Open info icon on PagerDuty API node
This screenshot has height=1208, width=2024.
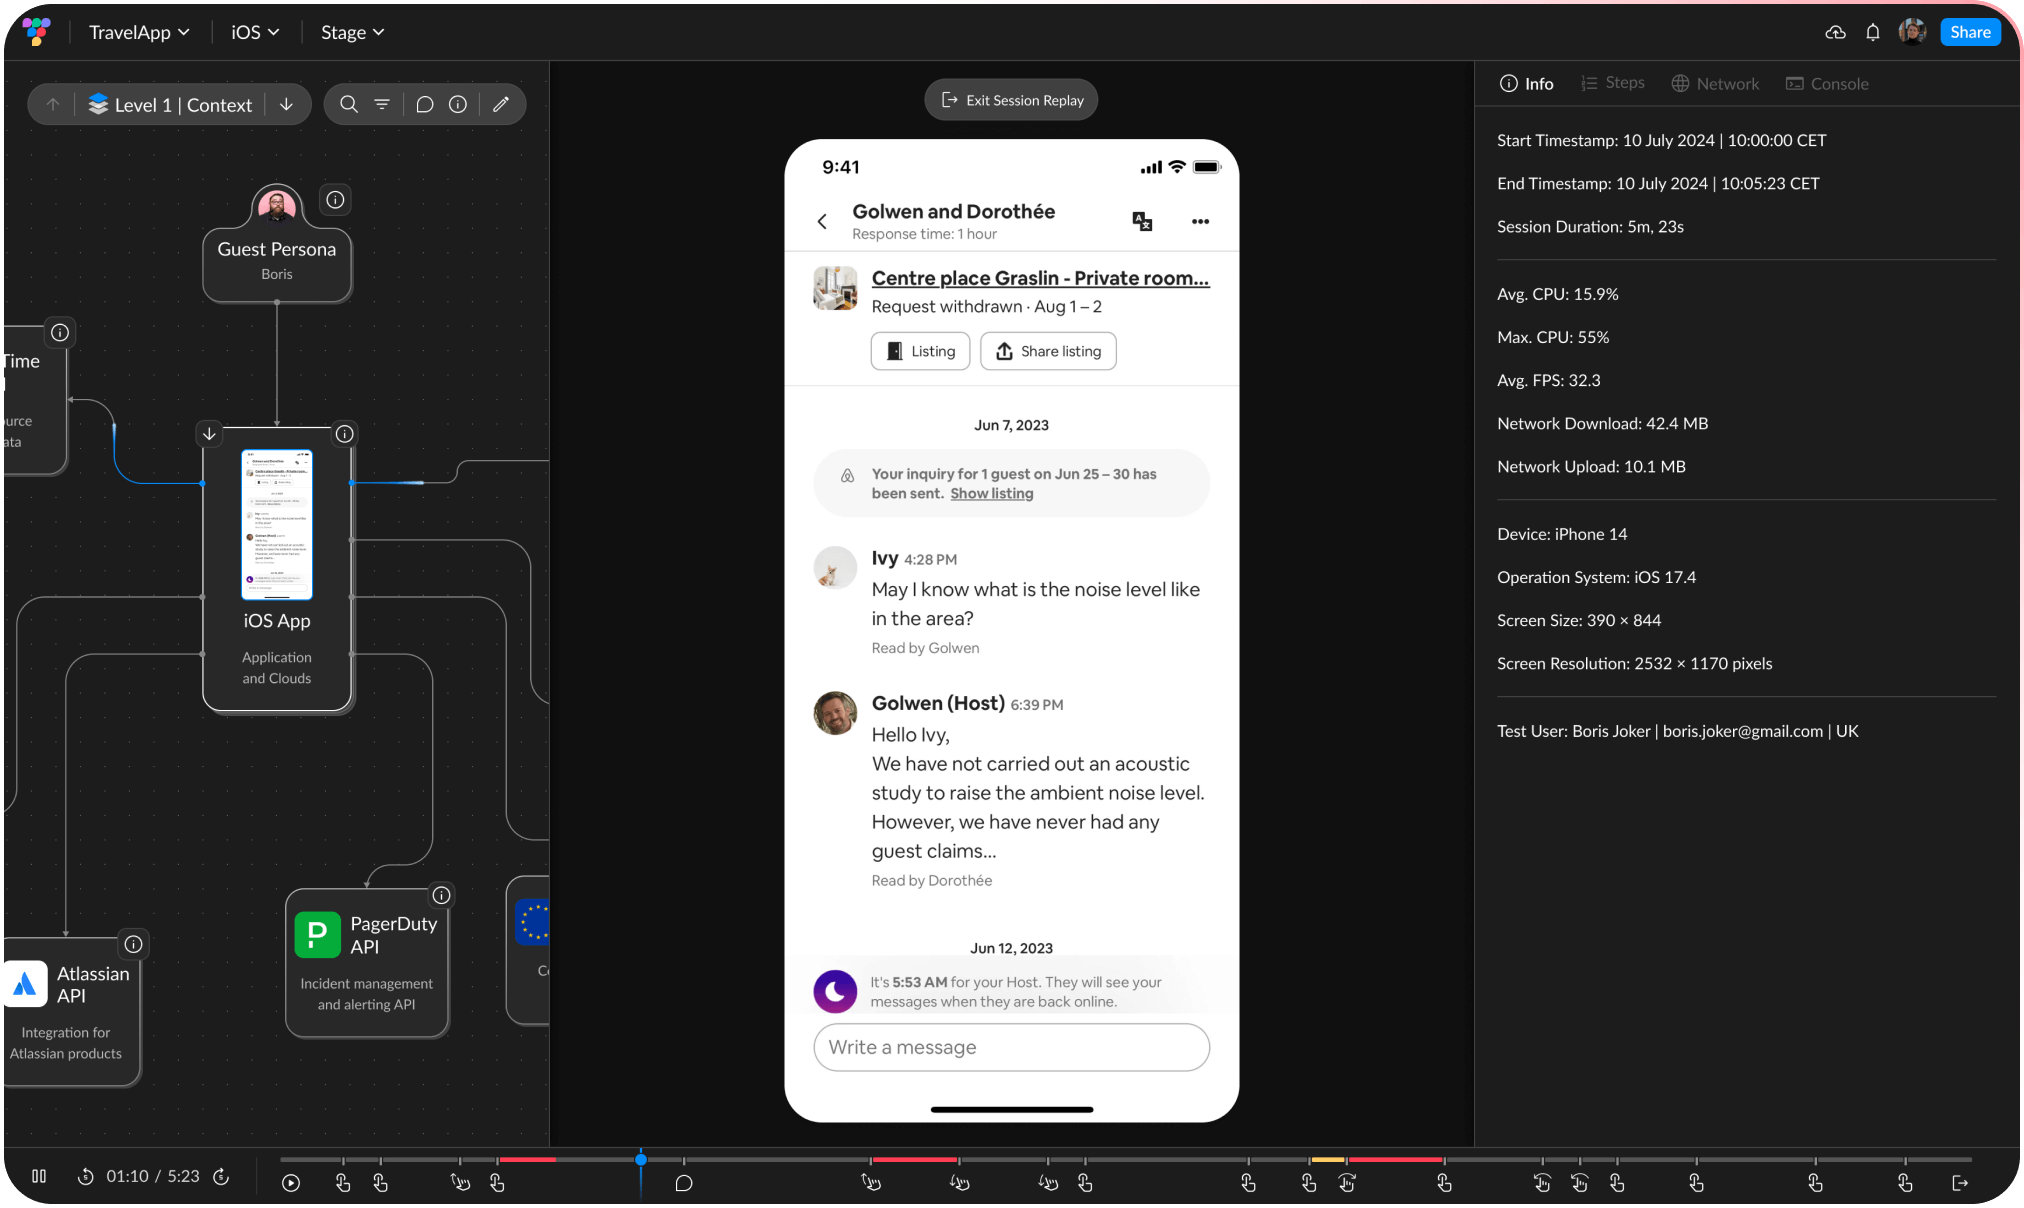click(441, 895)
